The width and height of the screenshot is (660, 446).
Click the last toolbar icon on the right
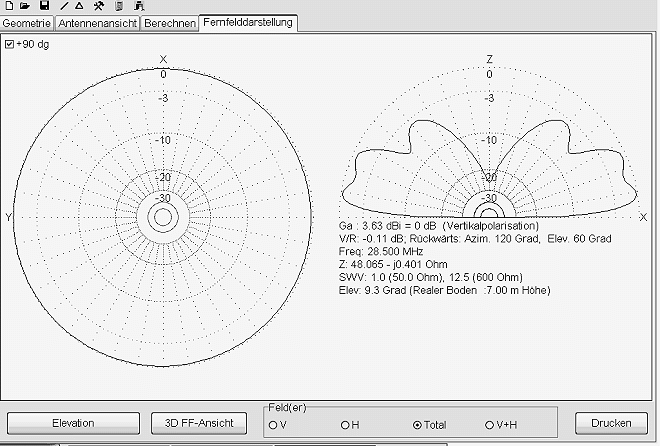pyautogui.click(x=137, y=6)
